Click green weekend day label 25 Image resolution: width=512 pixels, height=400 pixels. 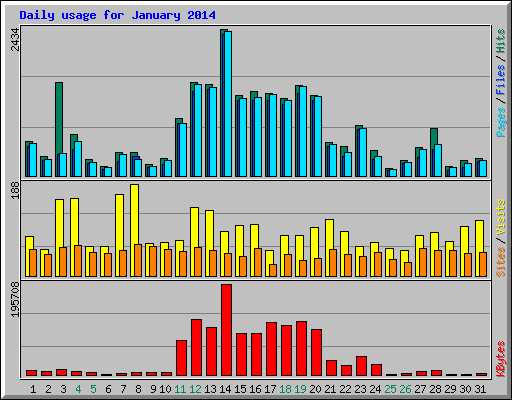tap(390, 389)
